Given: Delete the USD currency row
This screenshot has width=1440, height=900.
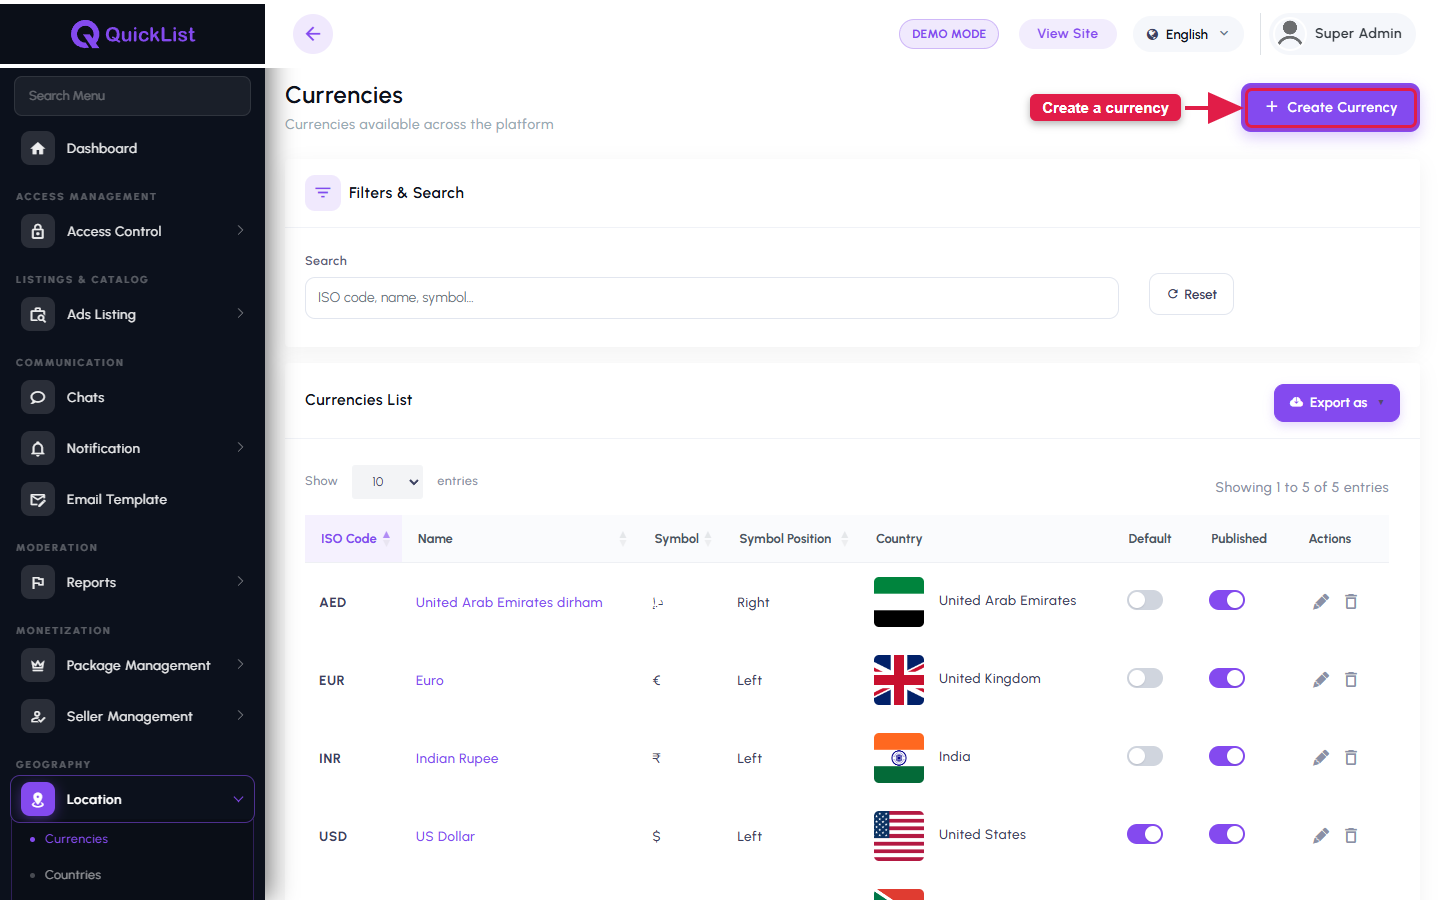Looking at the screenshot, I should [1351, 835].
